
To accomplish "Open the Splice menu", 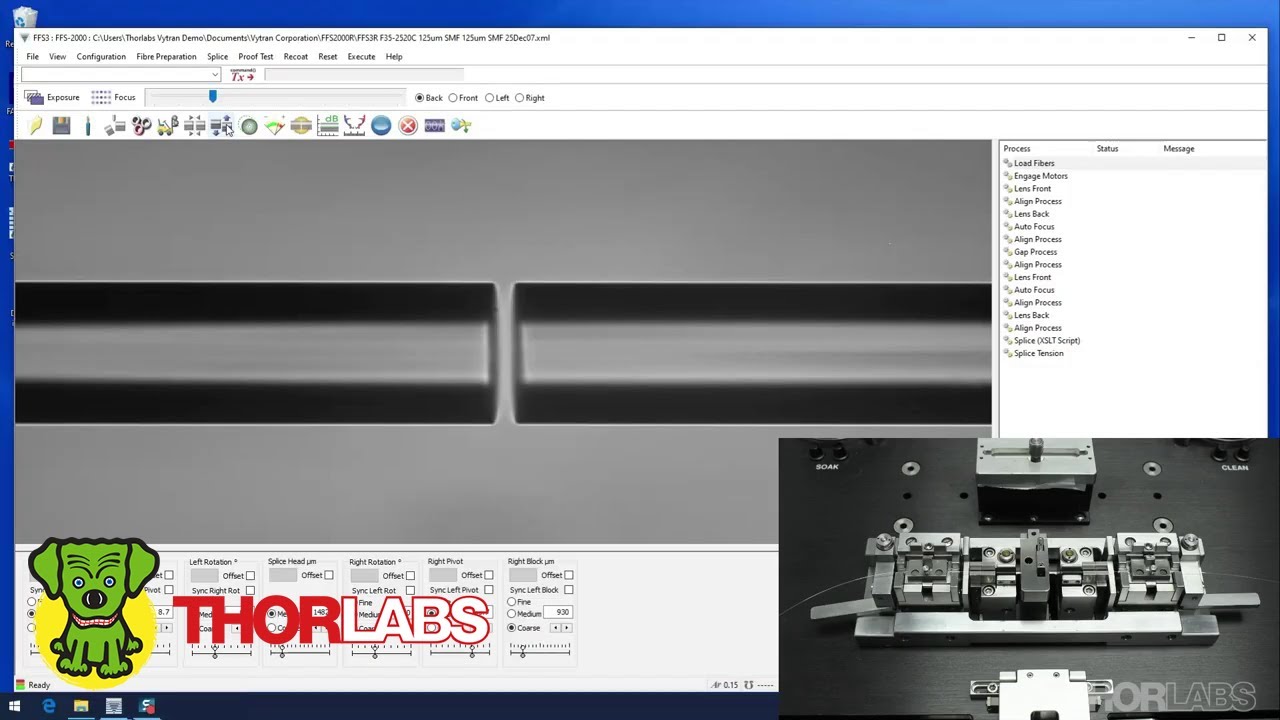I will (217, 57).
